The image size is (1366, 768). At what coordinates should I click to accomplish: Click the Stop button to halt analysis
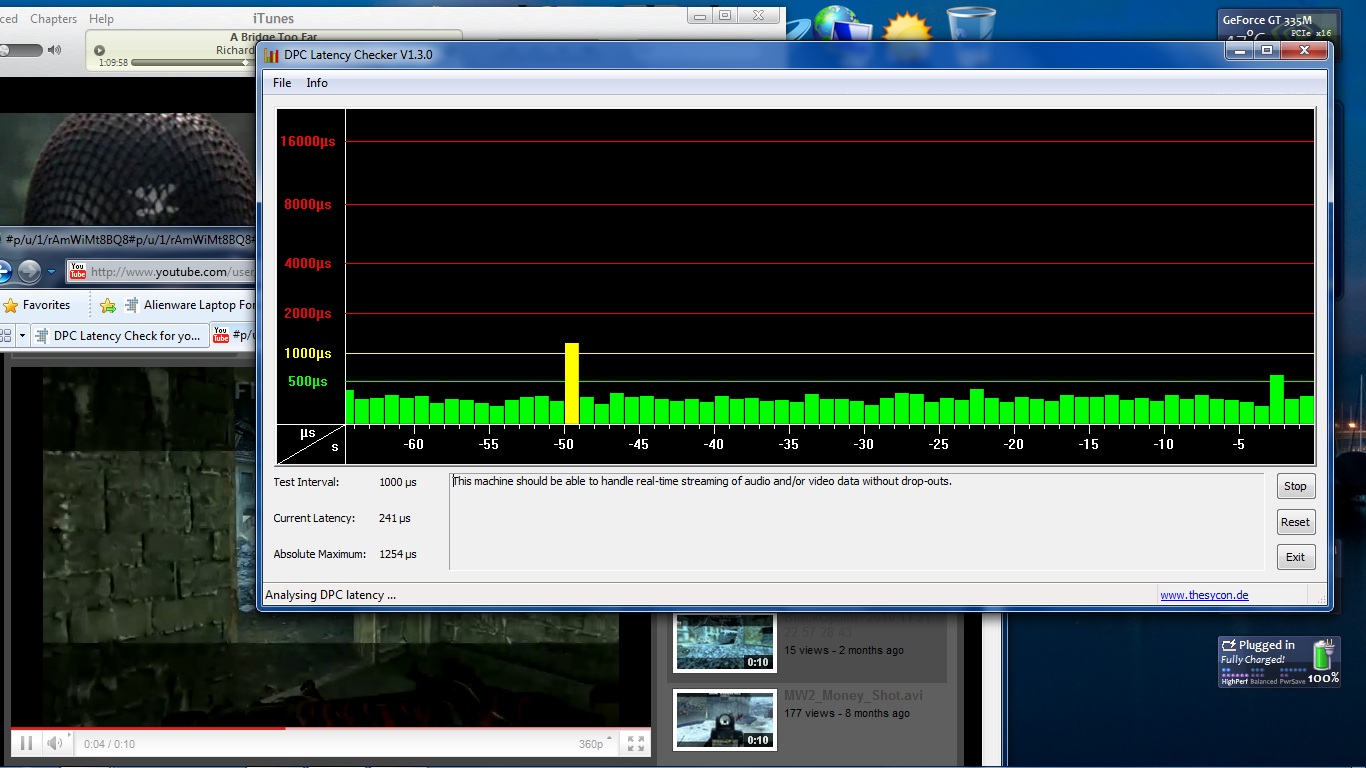click(1295, 486)
